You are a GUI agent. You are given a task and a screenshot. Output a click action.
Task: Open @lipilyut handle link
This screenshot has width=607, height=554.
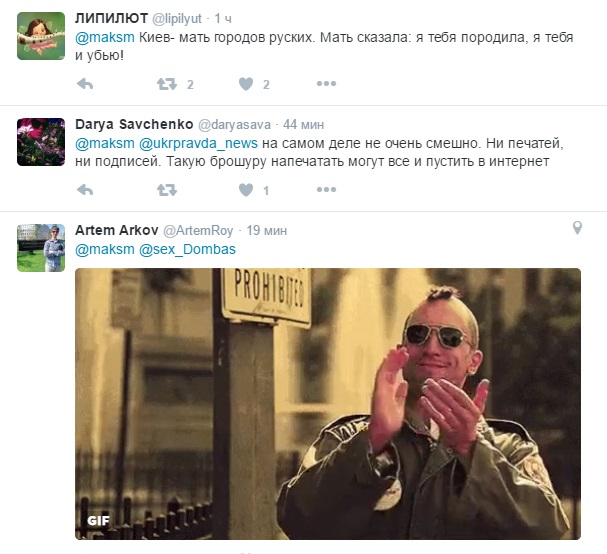pos(177,19)
